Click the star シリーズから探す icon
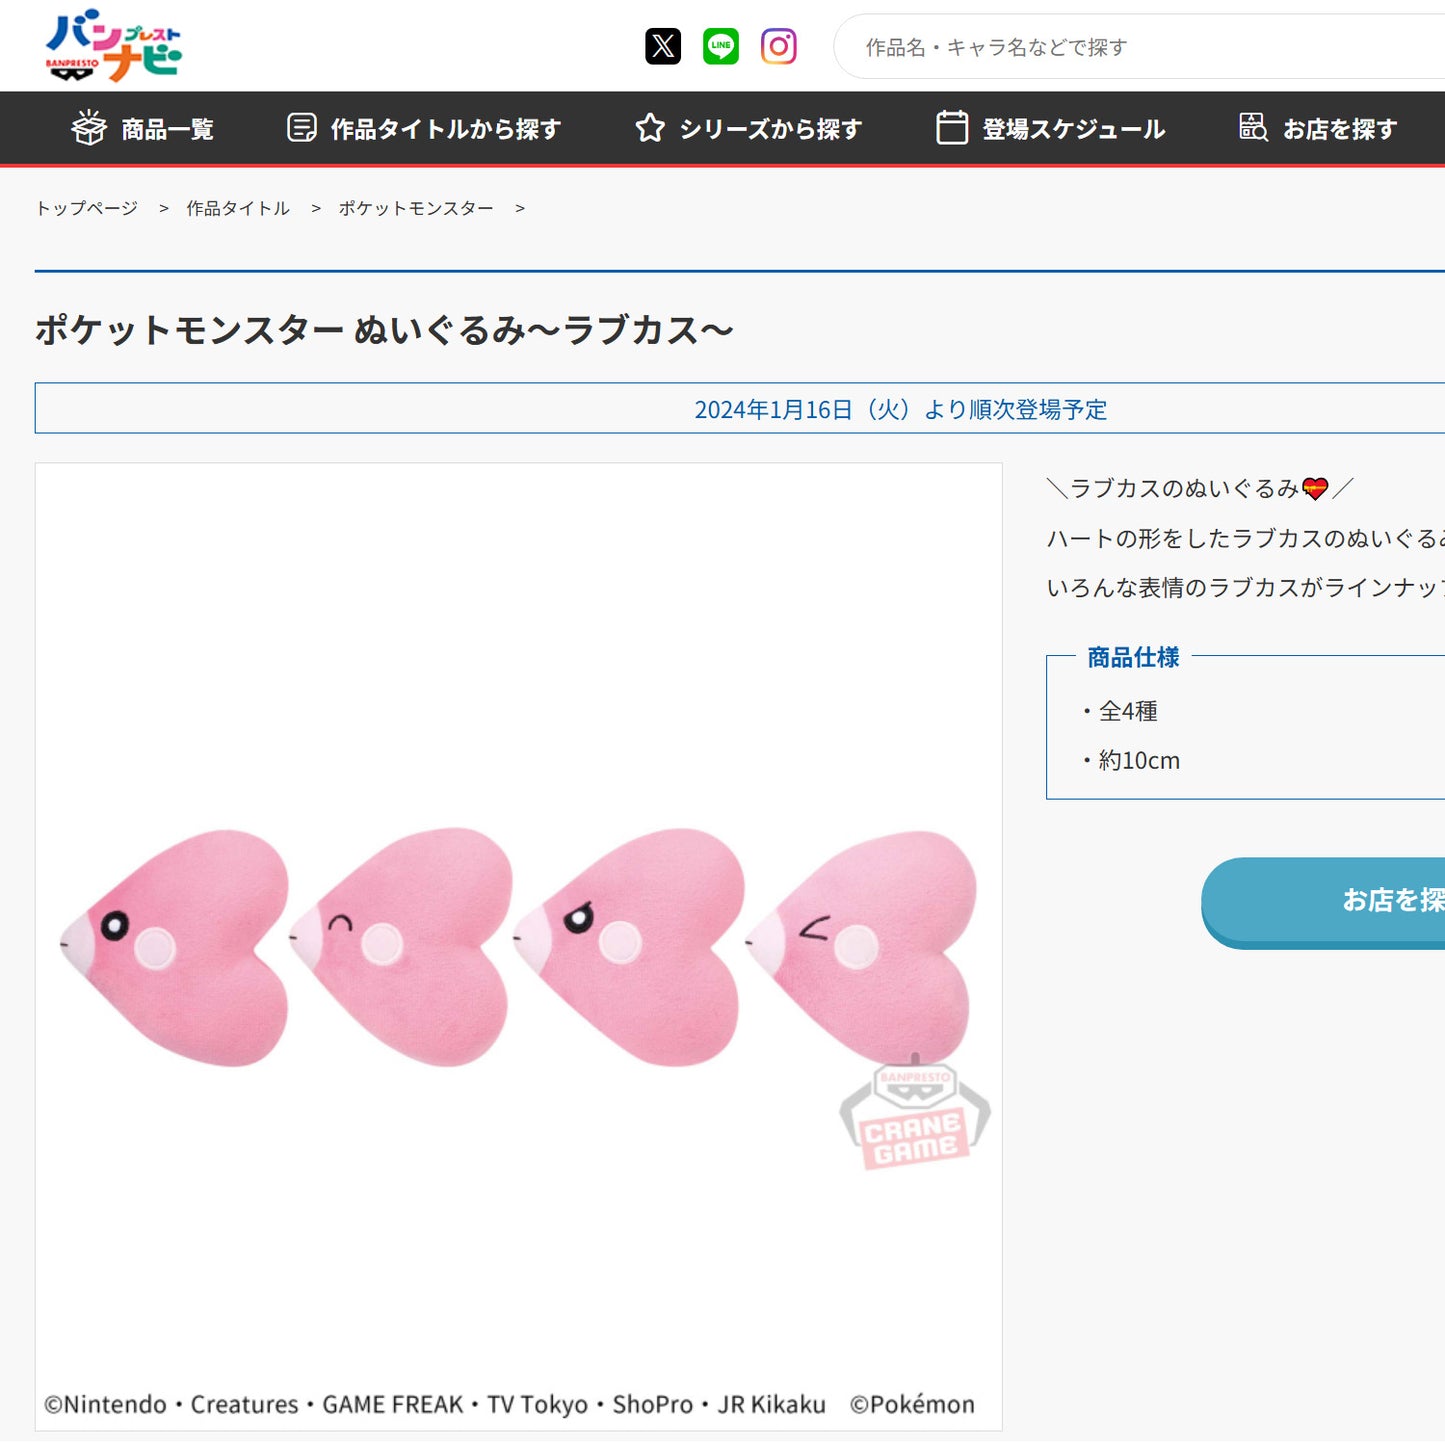This screenshot has width=1445, height=1445. [650, 128]
